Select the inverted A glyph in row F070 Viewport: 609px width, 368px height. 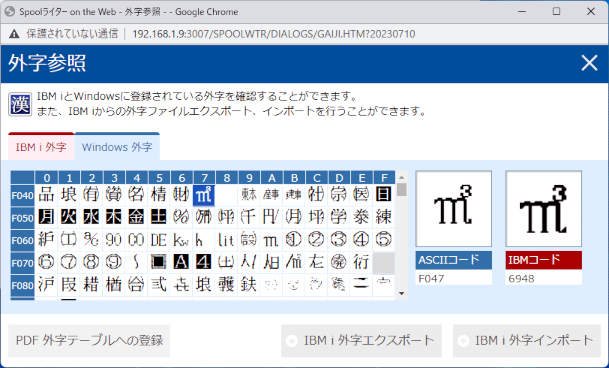click(181, 263)
